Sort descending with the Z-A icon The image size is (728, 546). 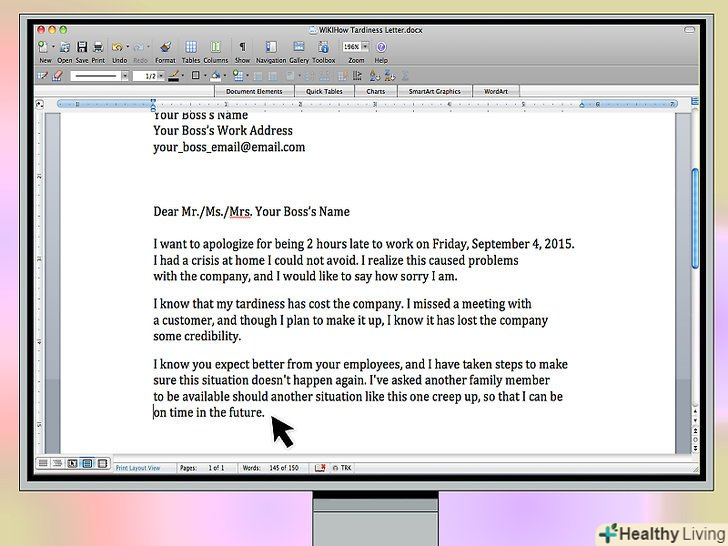tap(390, 76)
